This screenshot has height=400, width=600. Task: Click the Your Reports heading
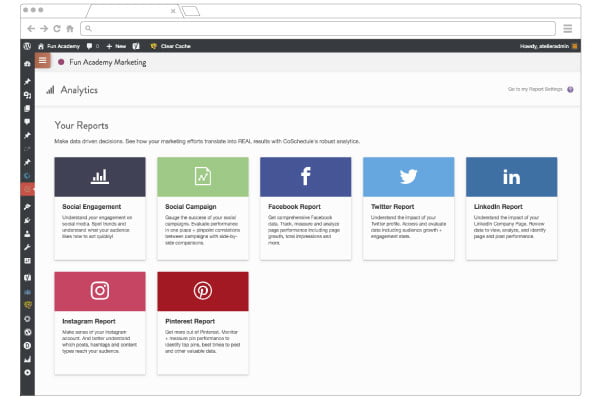[x=82, y=126]
